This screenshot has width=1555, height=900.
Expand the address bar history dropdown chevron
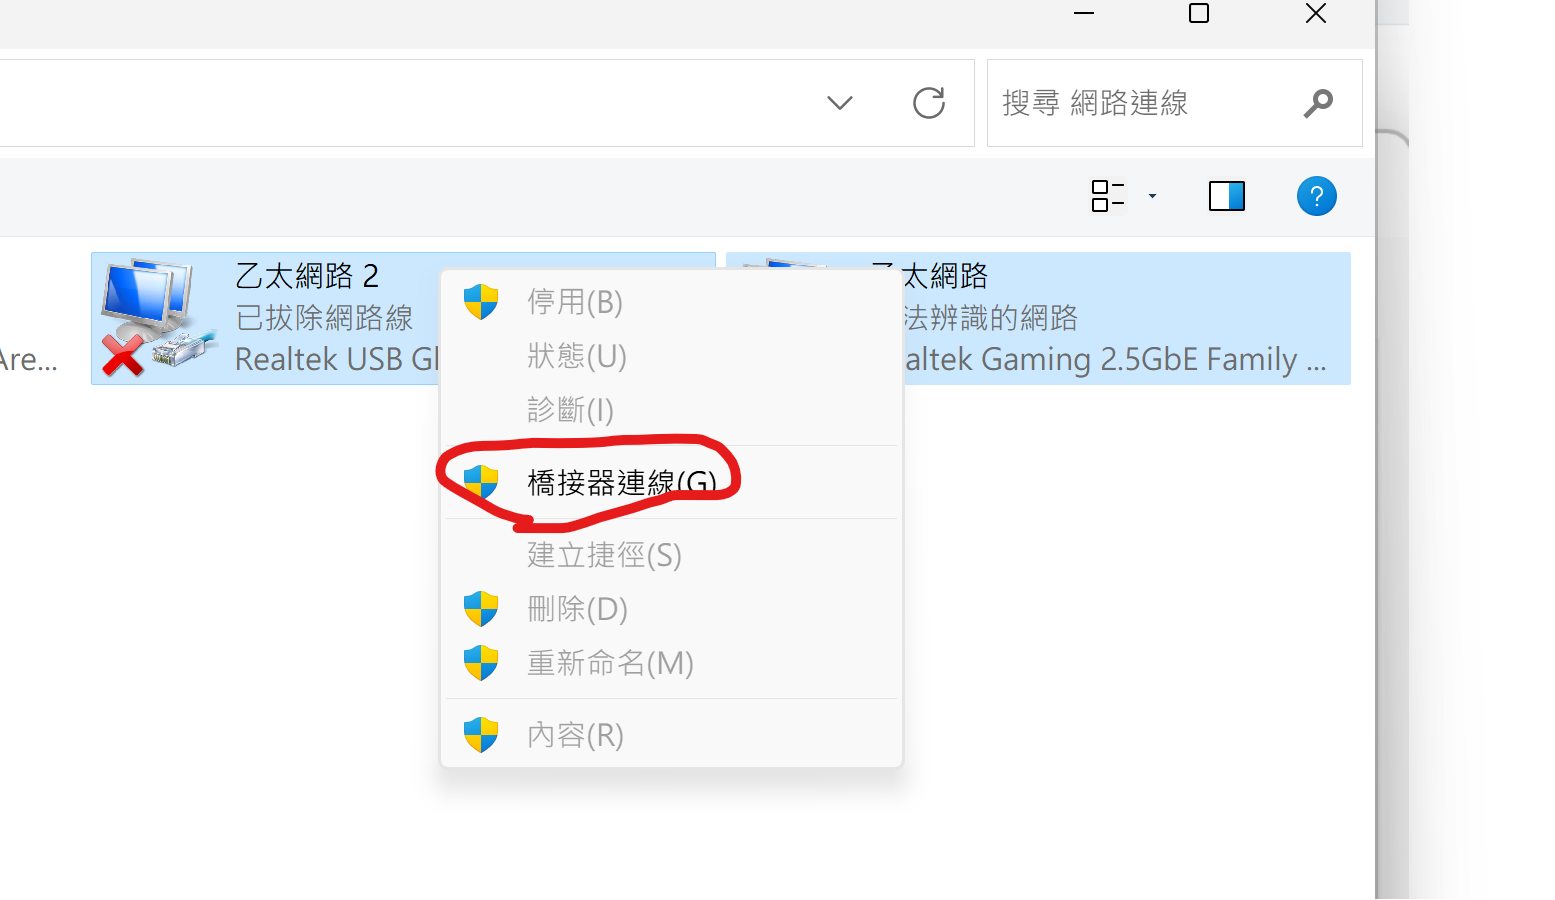(840, 103)
